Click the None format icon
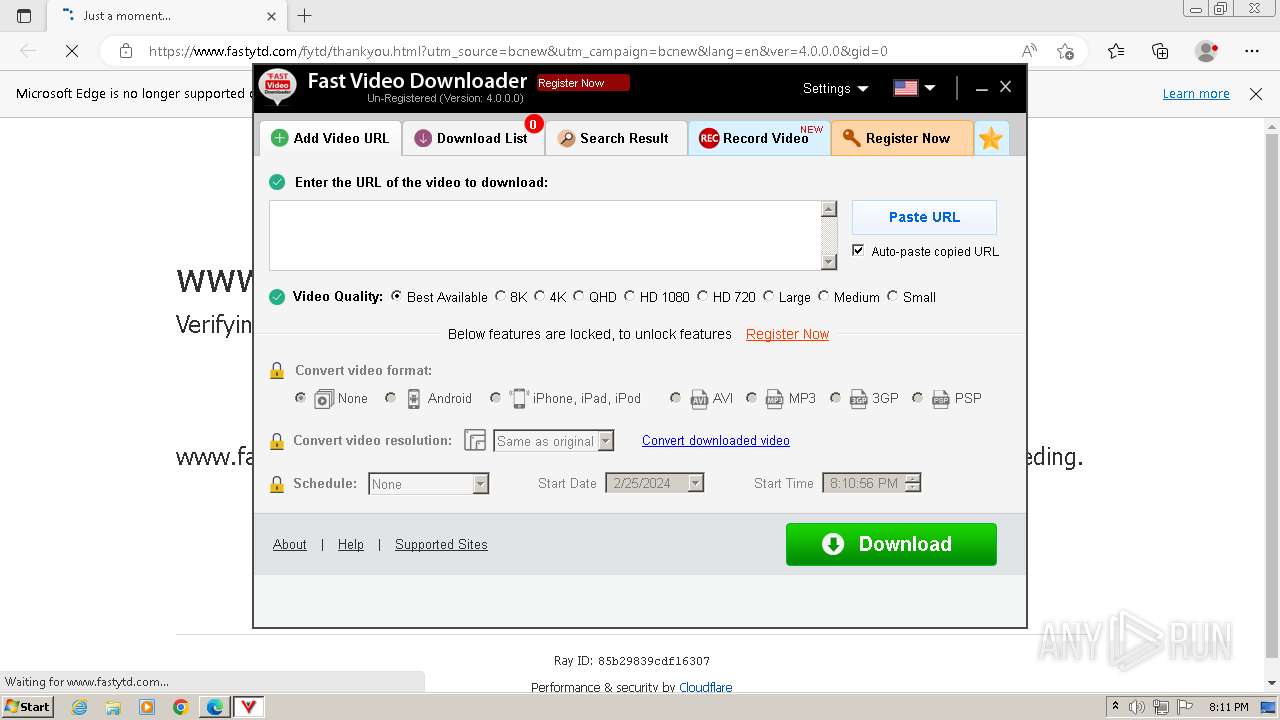Viewport: 1280px width, 720px height. coord(324,399)
